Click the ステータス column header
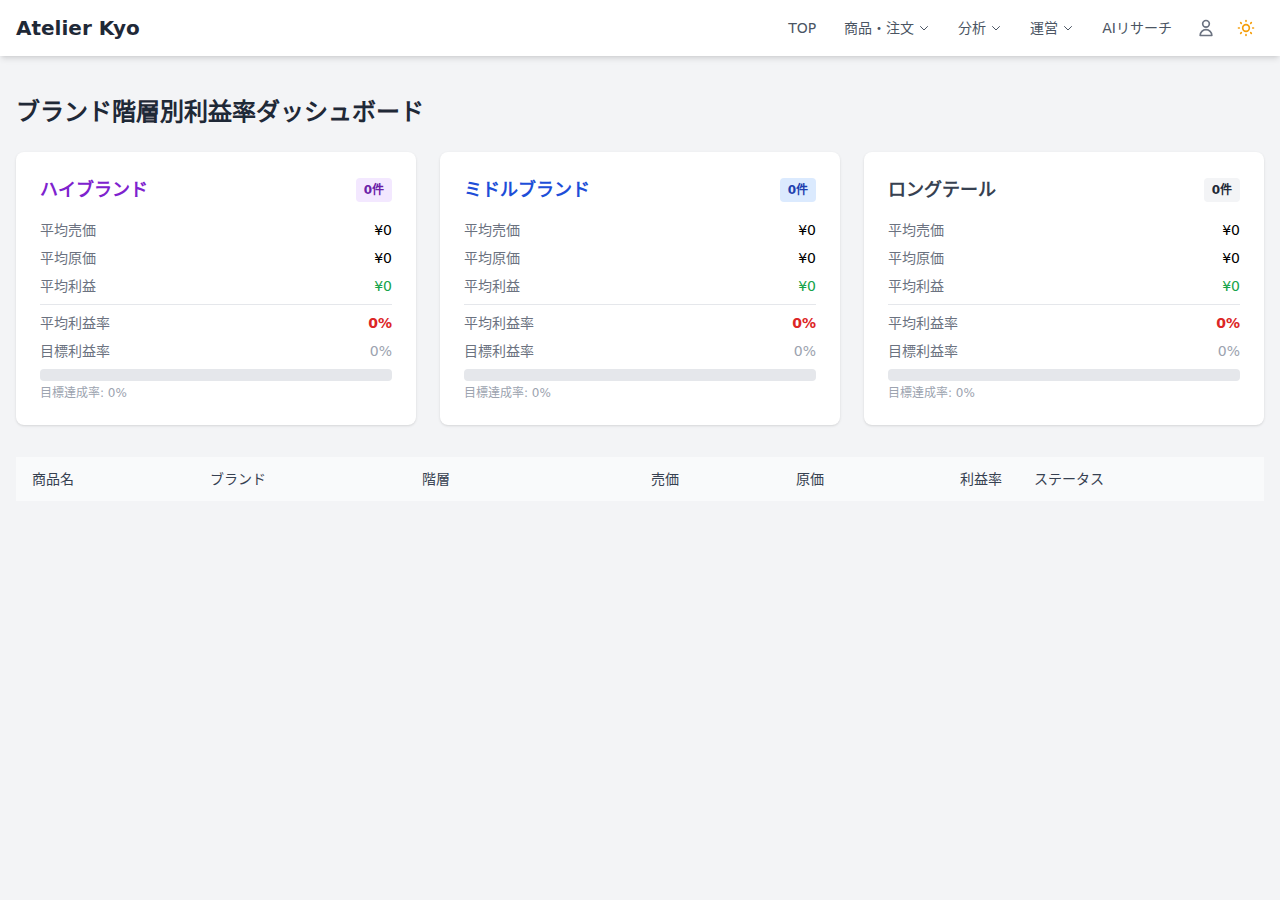Screen dimensions: 1280x900 [x=1069, y=479]
